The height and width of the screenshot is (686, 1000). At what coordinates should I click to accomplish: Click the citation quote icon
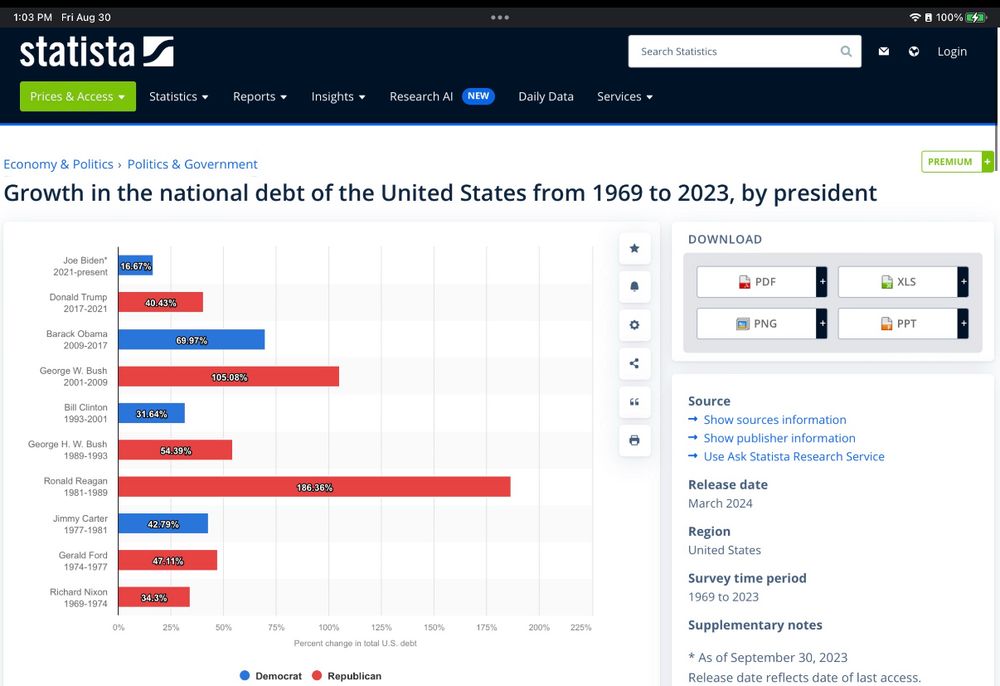coord(635,402)
